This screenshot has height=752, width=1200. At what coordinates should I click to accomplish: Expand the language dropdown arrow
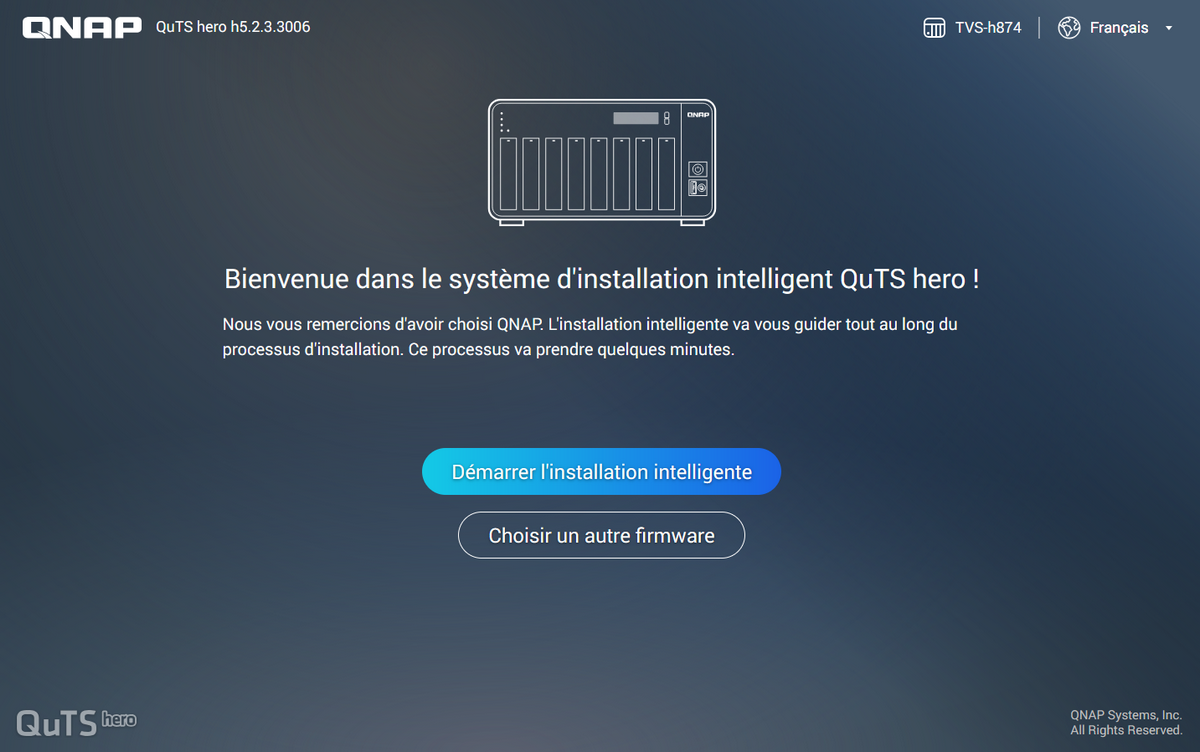pyautogui.click(x=1168, y=28)
